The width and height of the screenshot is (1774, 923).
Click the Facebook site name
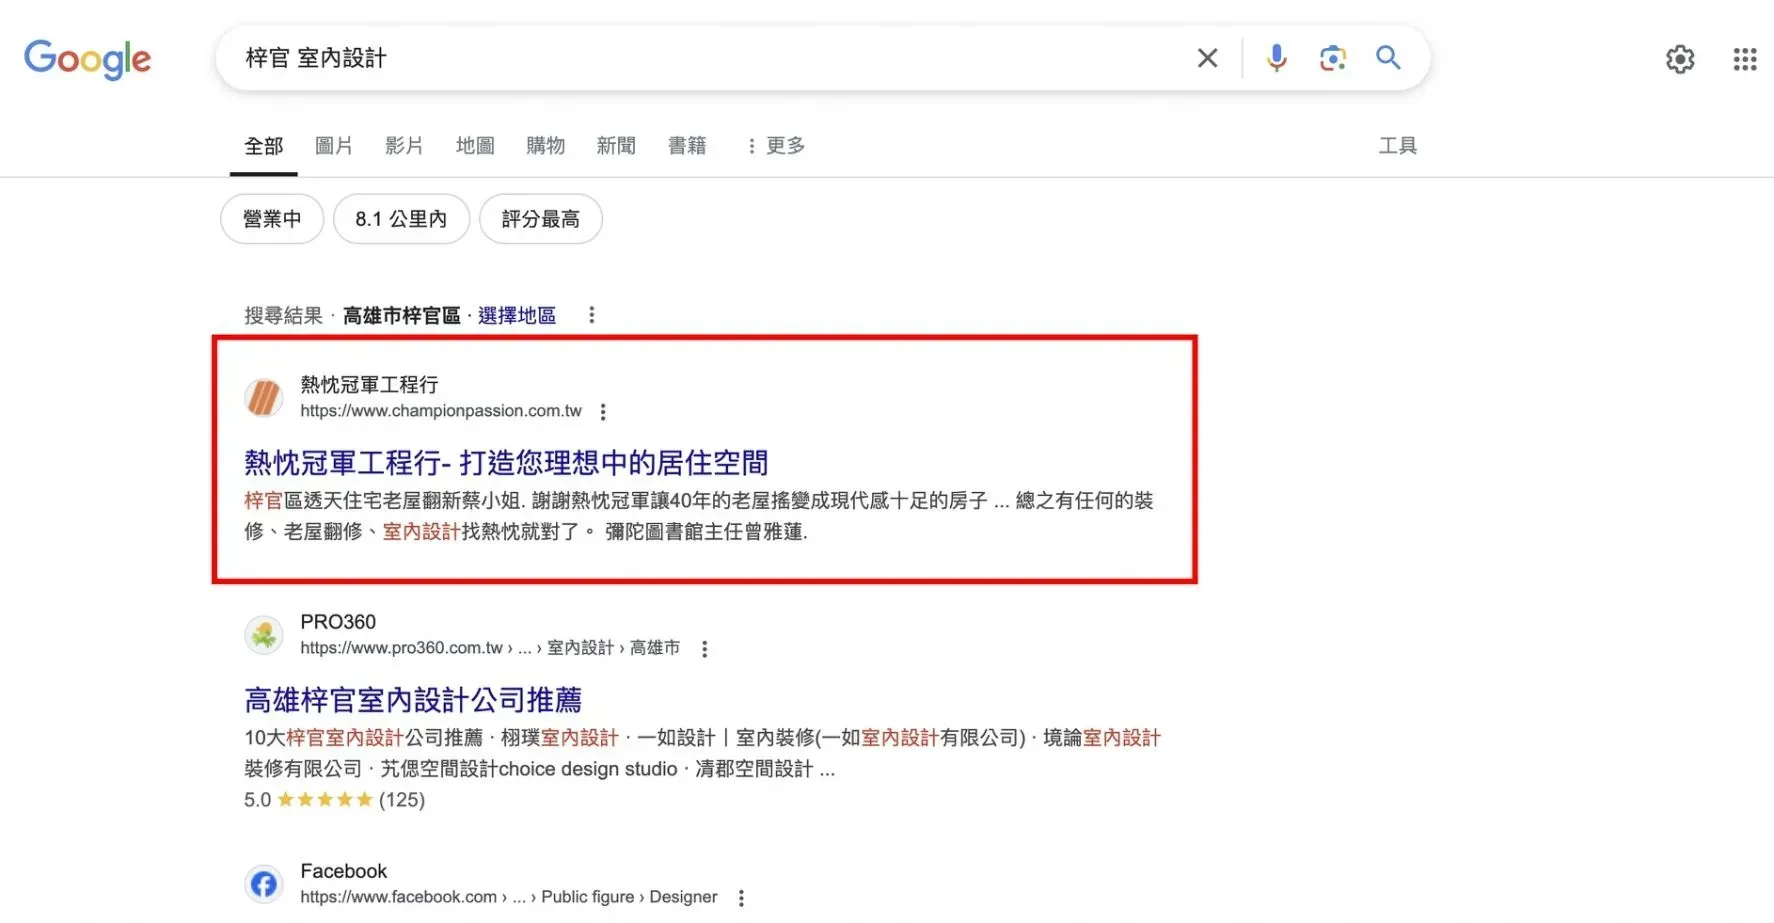343,871
